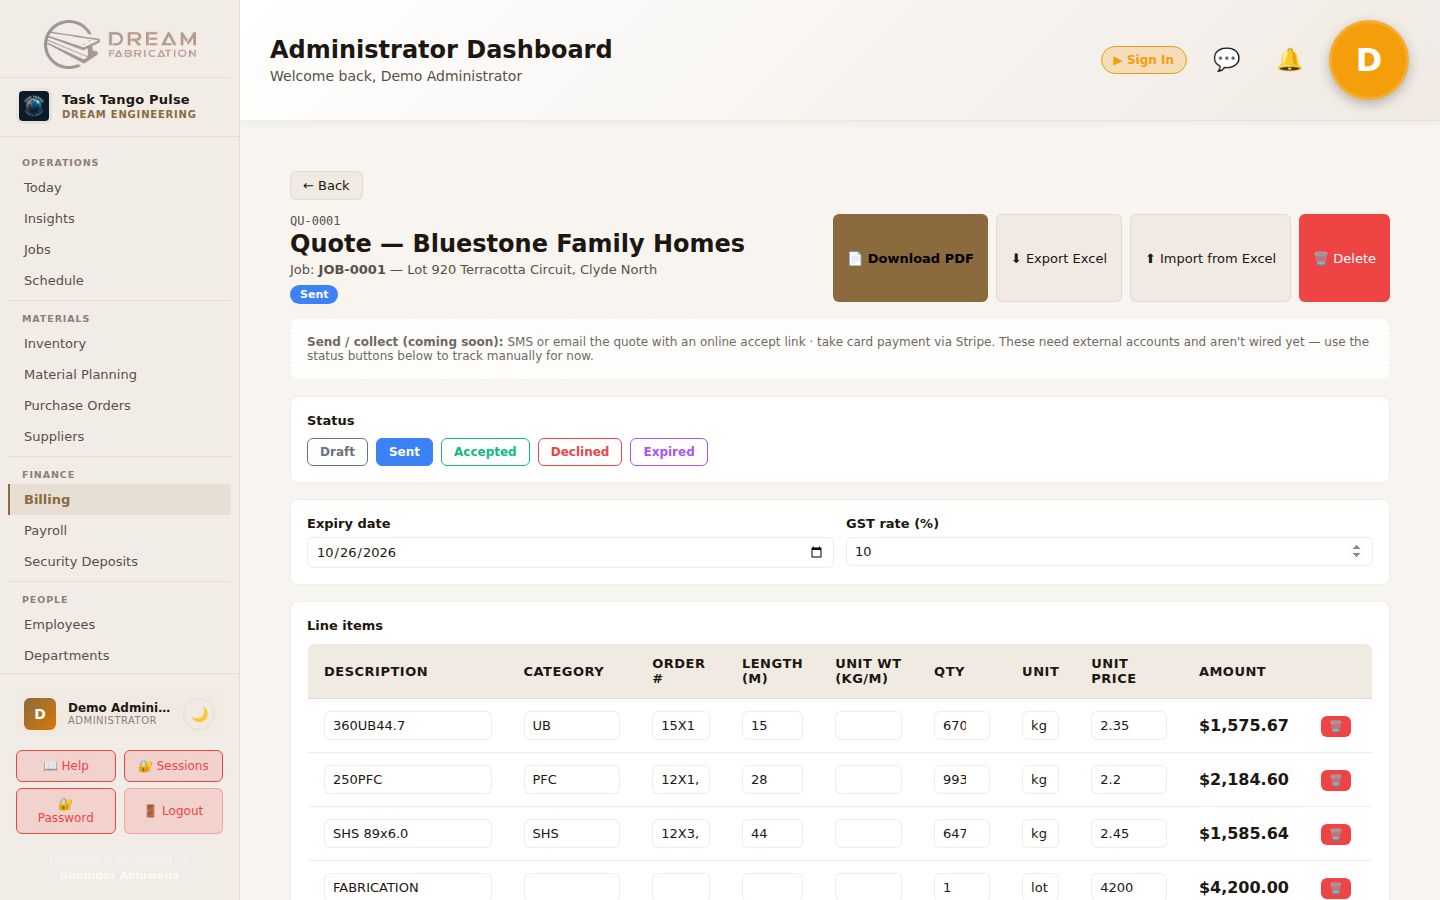
Task: Adjust the GST rate stepper arrows
Action: [x=1356, y=552]
